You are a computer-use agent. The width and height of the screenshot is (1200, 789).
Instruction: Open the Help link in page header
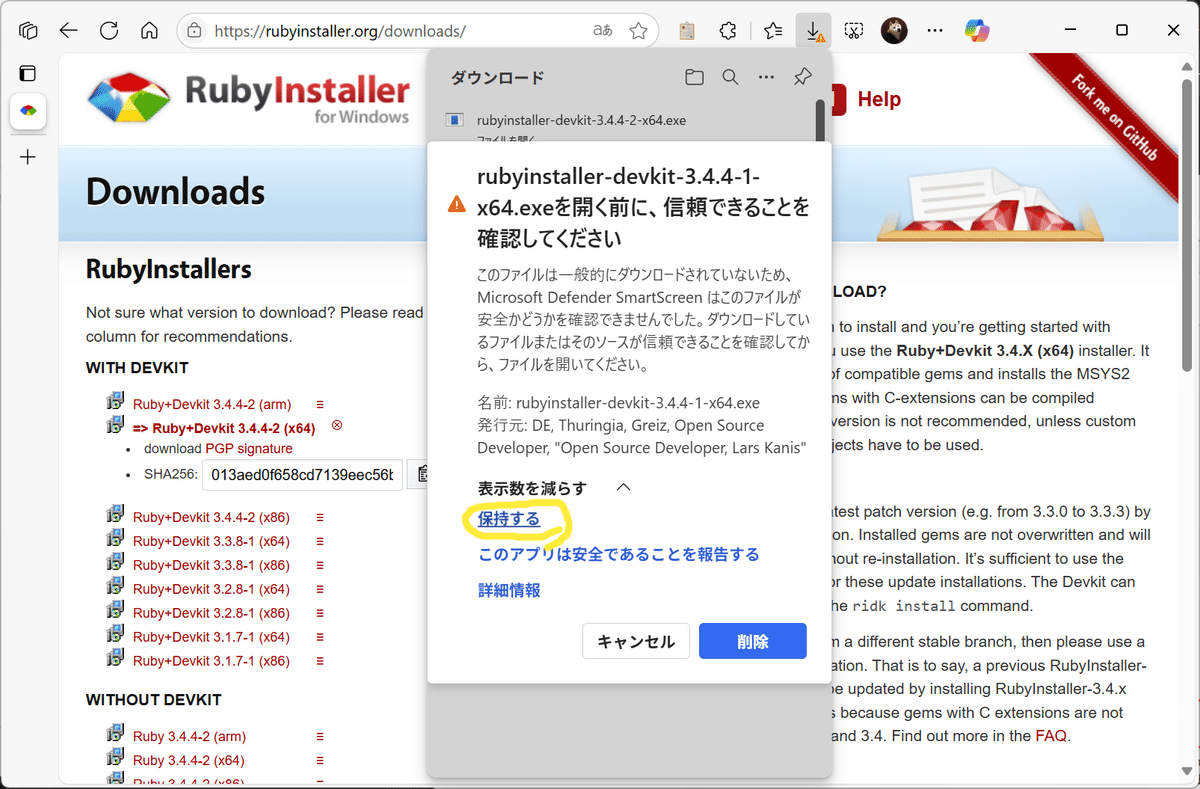879,99
